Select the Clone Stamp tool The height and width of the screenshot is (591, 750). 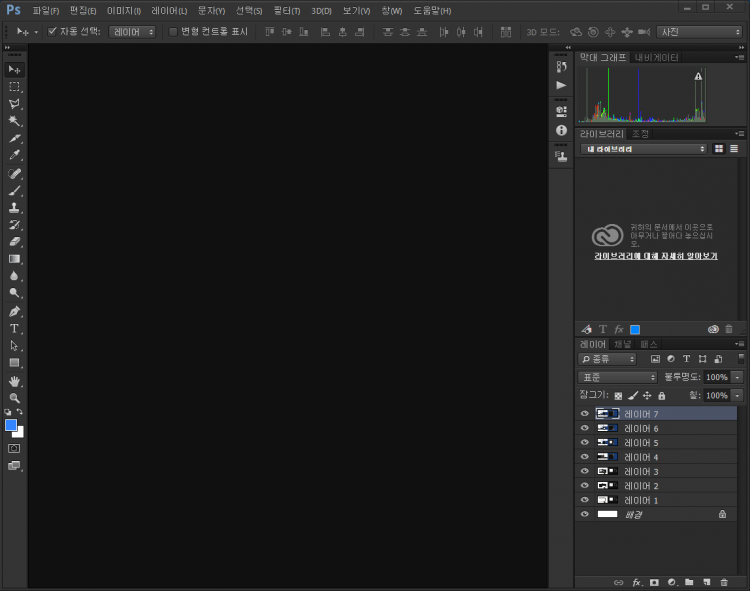coord(15,208)
